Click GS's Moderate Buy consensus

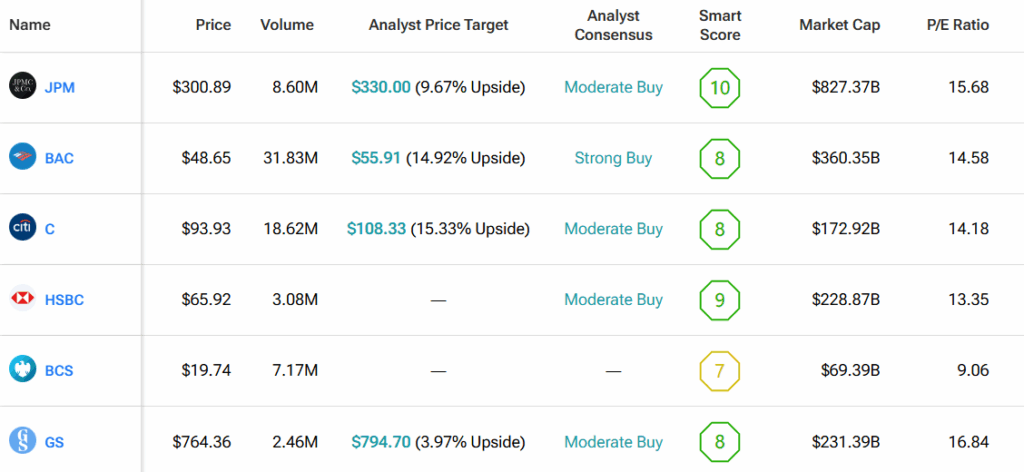pyautogui.click(x=613, y=442)
